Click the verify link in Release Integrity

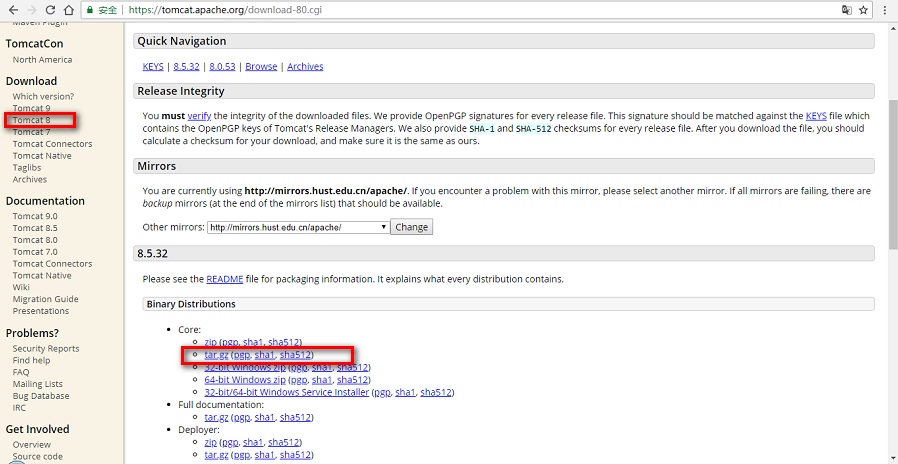pyautogui.click(x=199, y=116)
